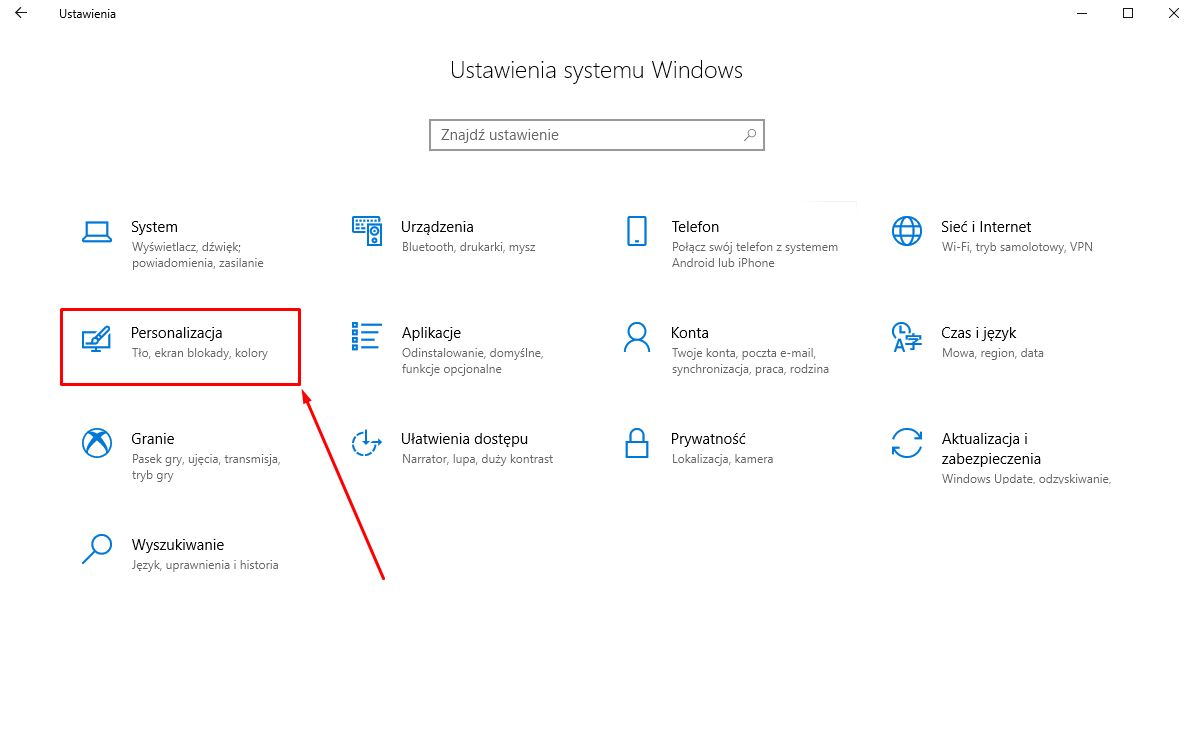Open the Wyszukiwanie label
Screen dimensions: 1192x736
178,544
